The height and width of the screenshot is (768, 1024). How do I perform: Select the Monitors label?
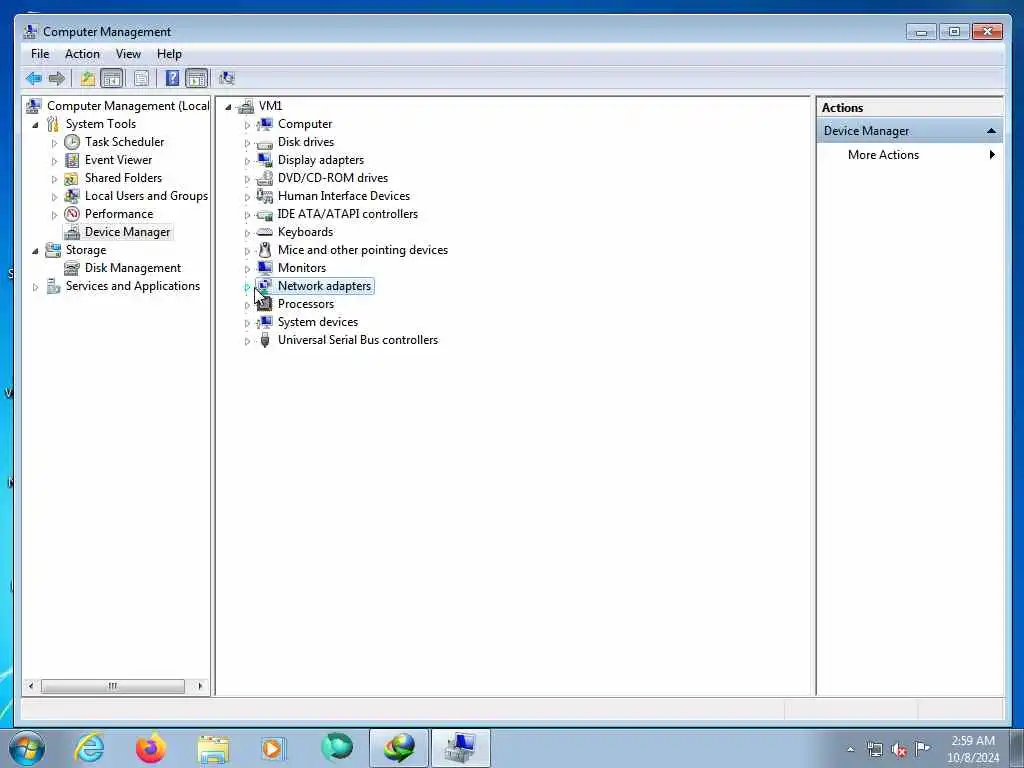(302, 268)
